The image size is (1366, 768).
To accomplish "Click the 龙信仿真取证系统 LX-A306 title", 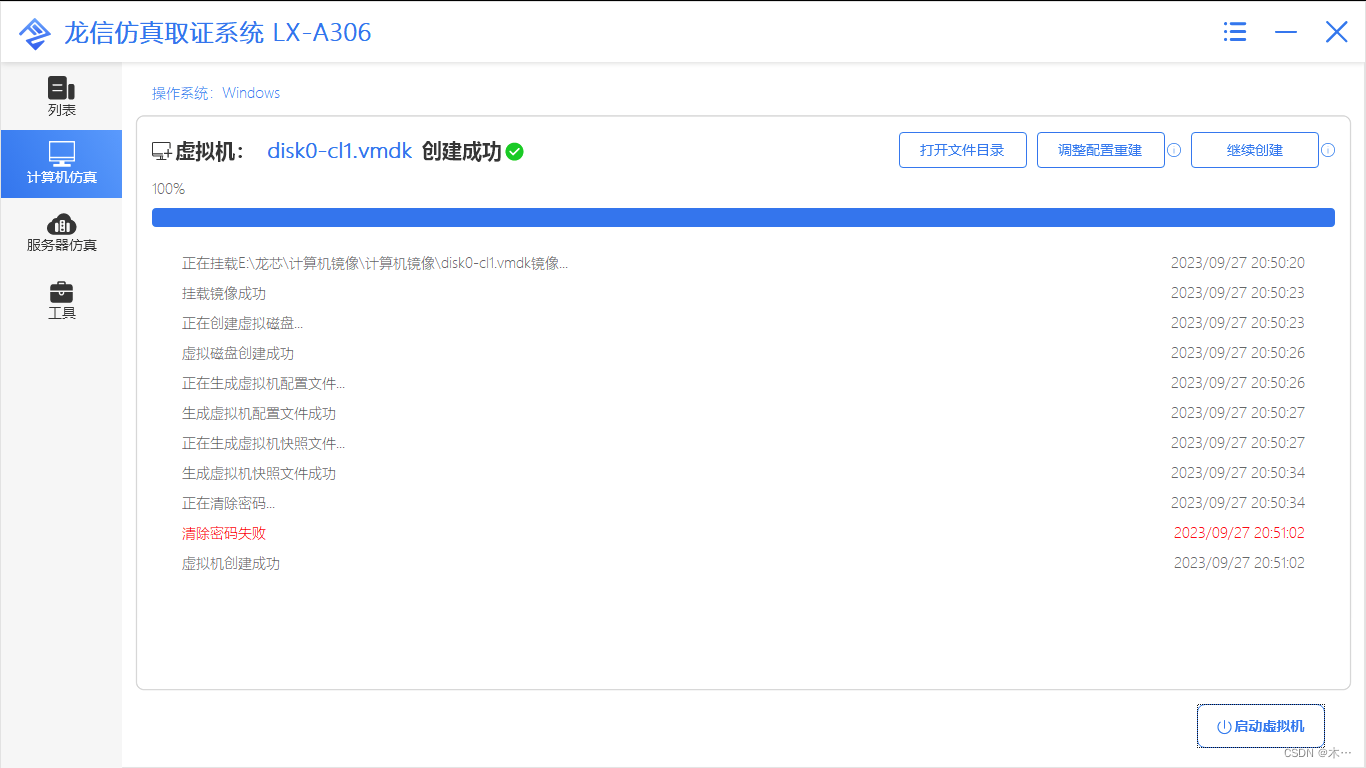I will tap(218, 33).
